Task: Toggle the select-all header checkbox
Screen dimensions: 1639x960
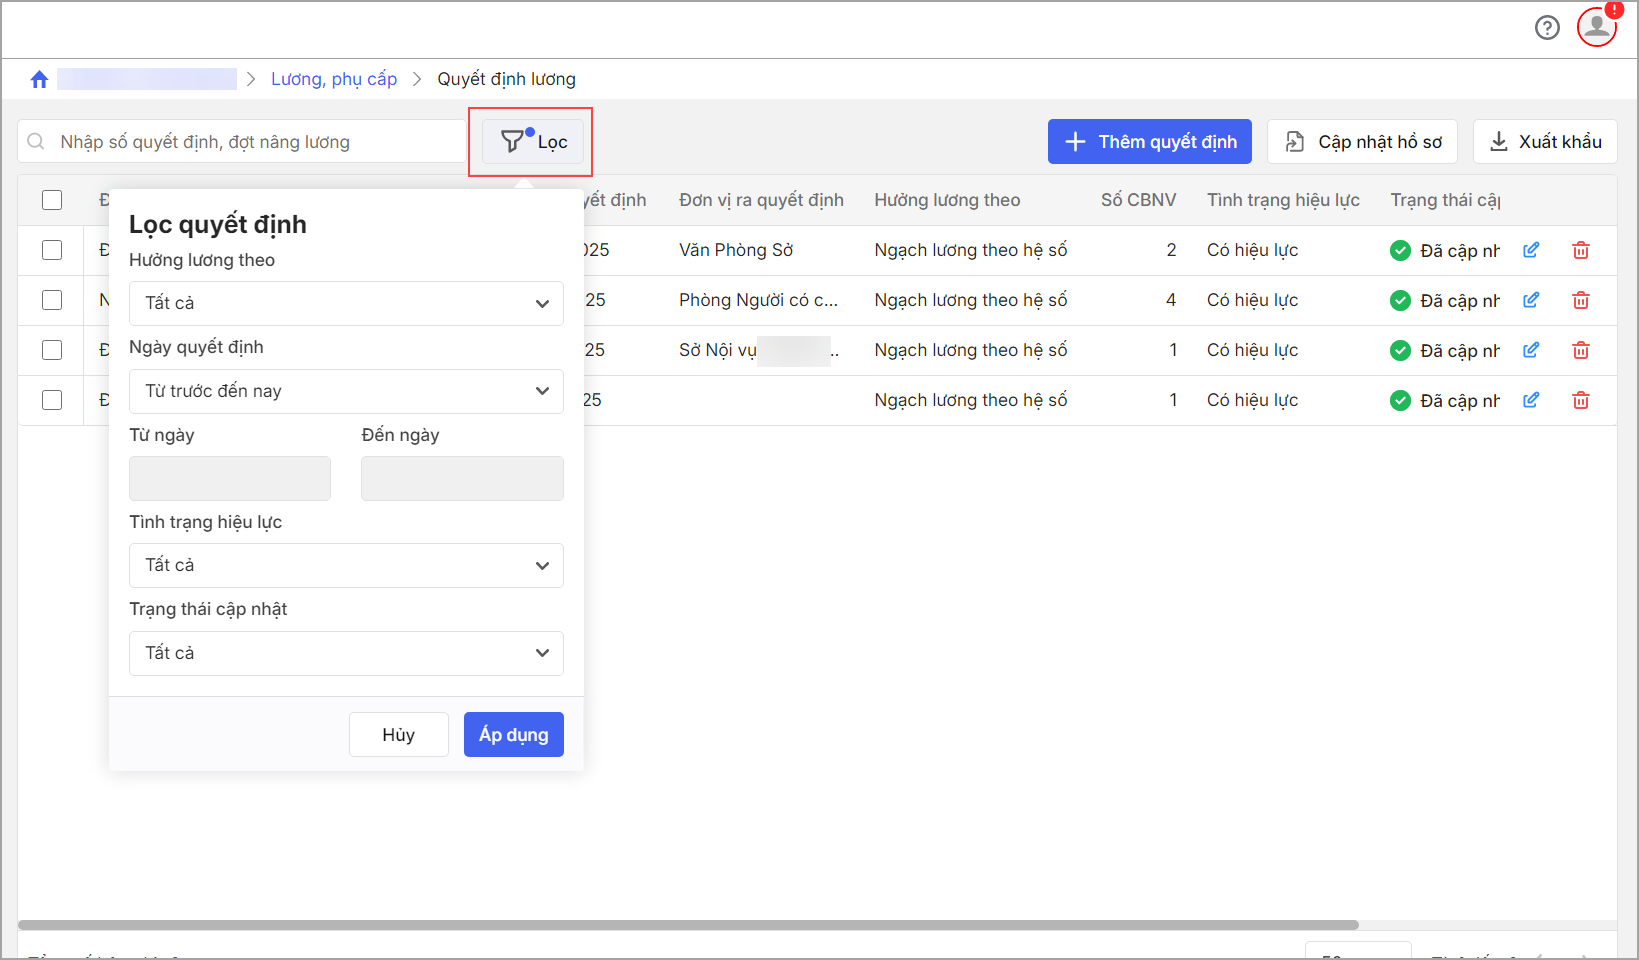Action: [x=52, y=200]
